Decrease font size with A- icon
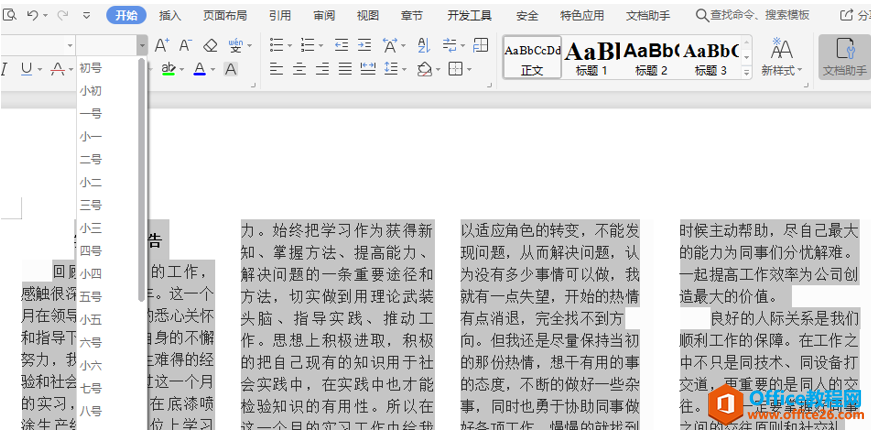 [x=186, y=45]
